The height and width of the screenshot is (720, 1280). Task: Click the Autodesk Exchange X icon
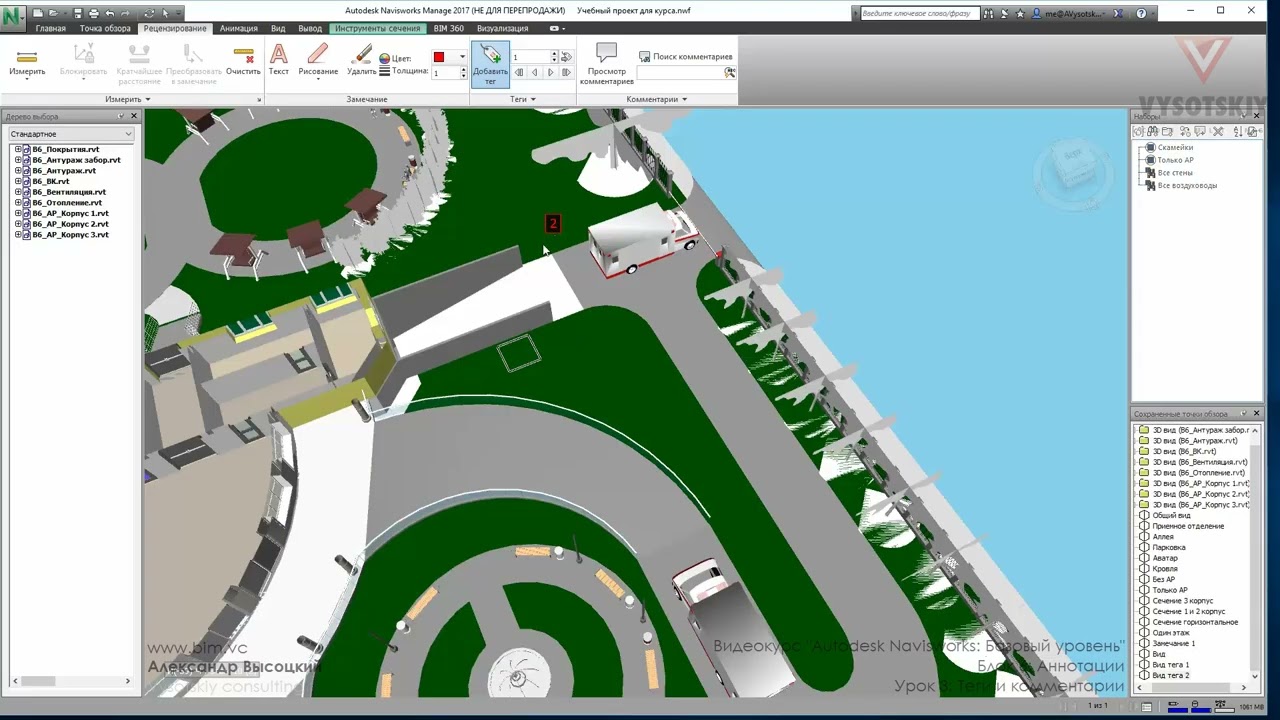1119,14
